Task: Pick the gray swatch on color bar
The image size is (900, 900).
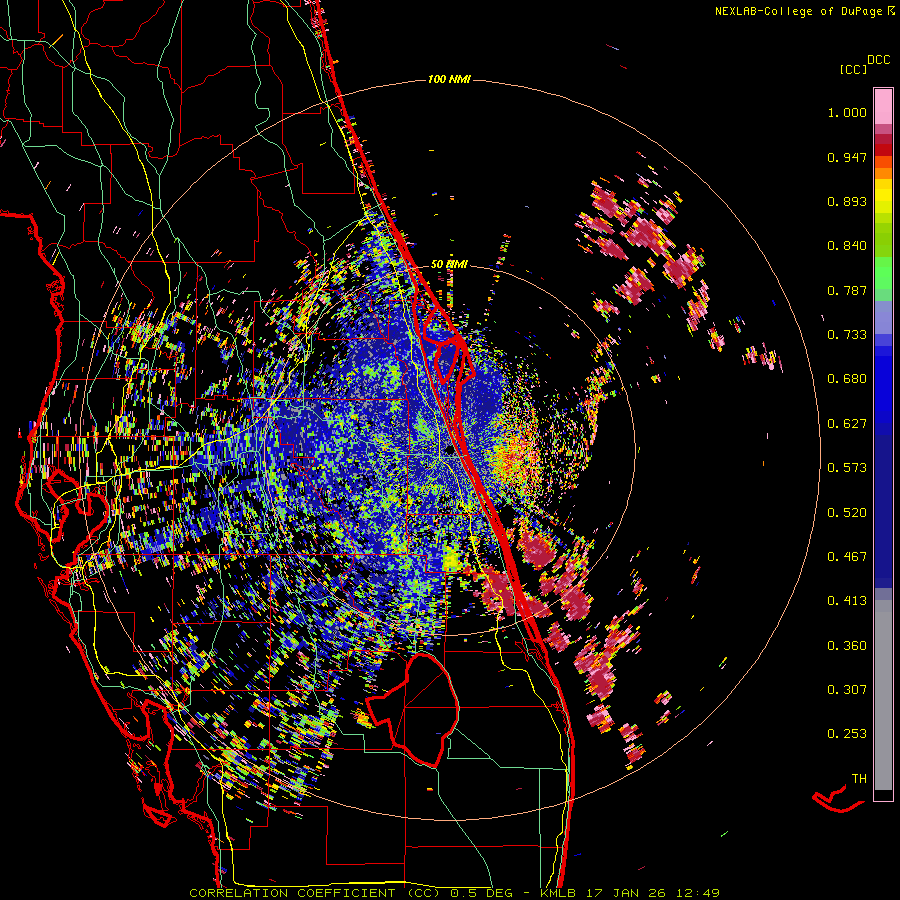Action: tap(883, 695)
